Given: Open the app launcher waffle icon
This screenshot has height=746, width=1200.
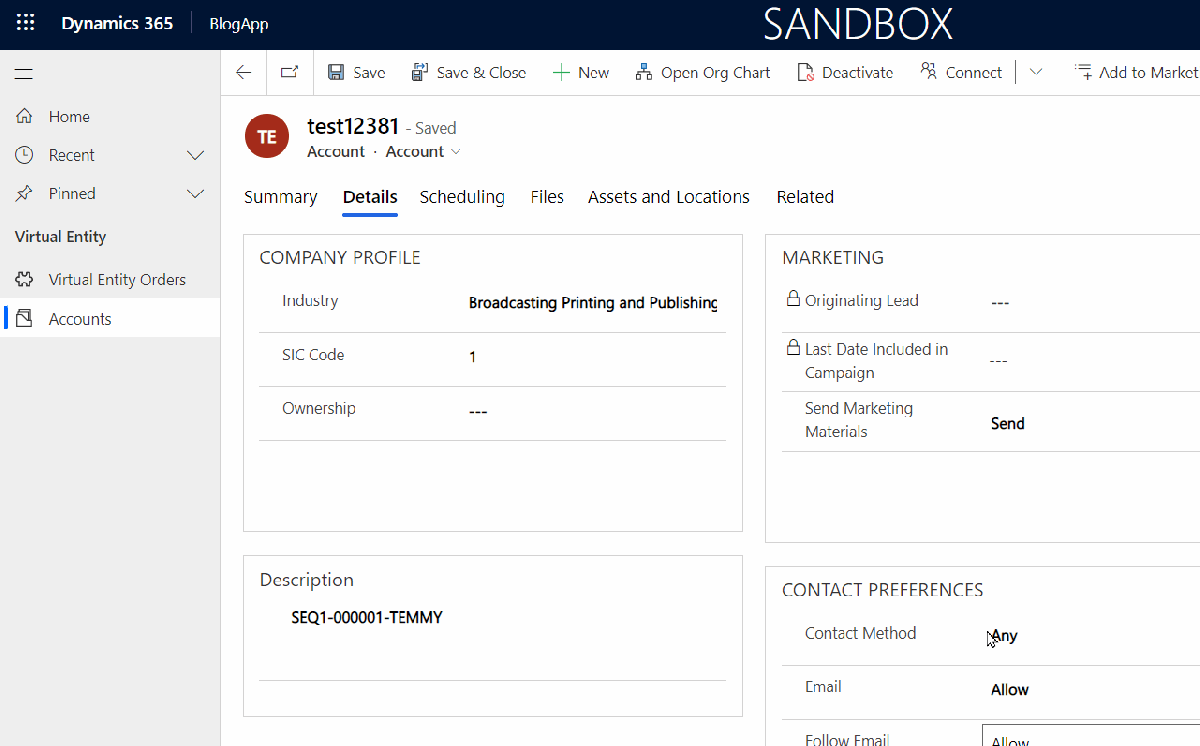Looking at the screenshot, I should (25, 24).
